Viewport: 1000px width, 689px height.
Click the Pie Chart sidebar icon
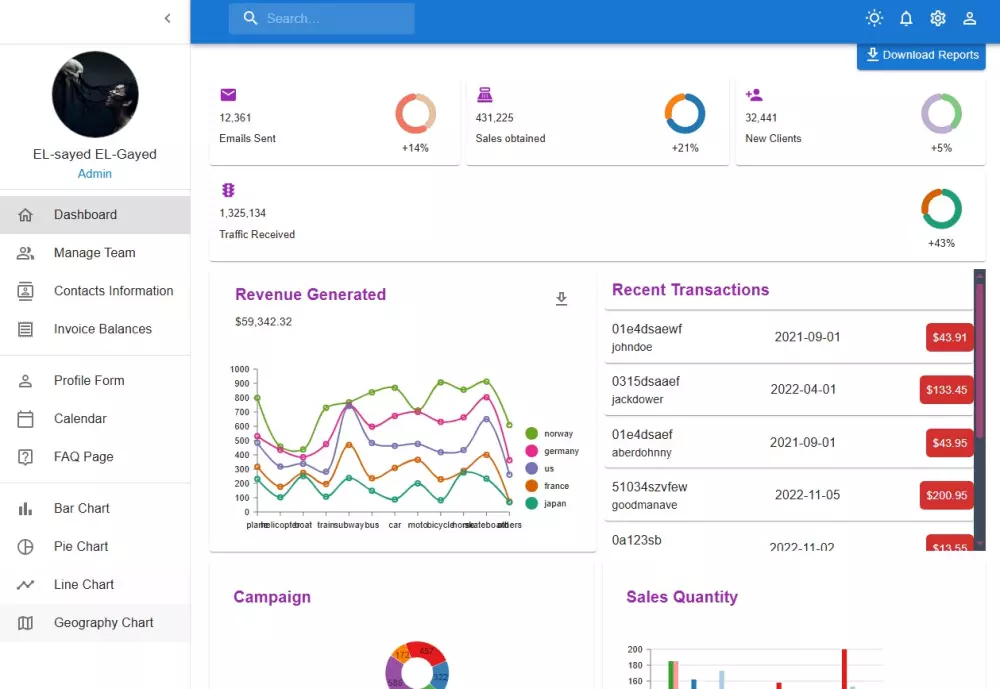point(27,546)
